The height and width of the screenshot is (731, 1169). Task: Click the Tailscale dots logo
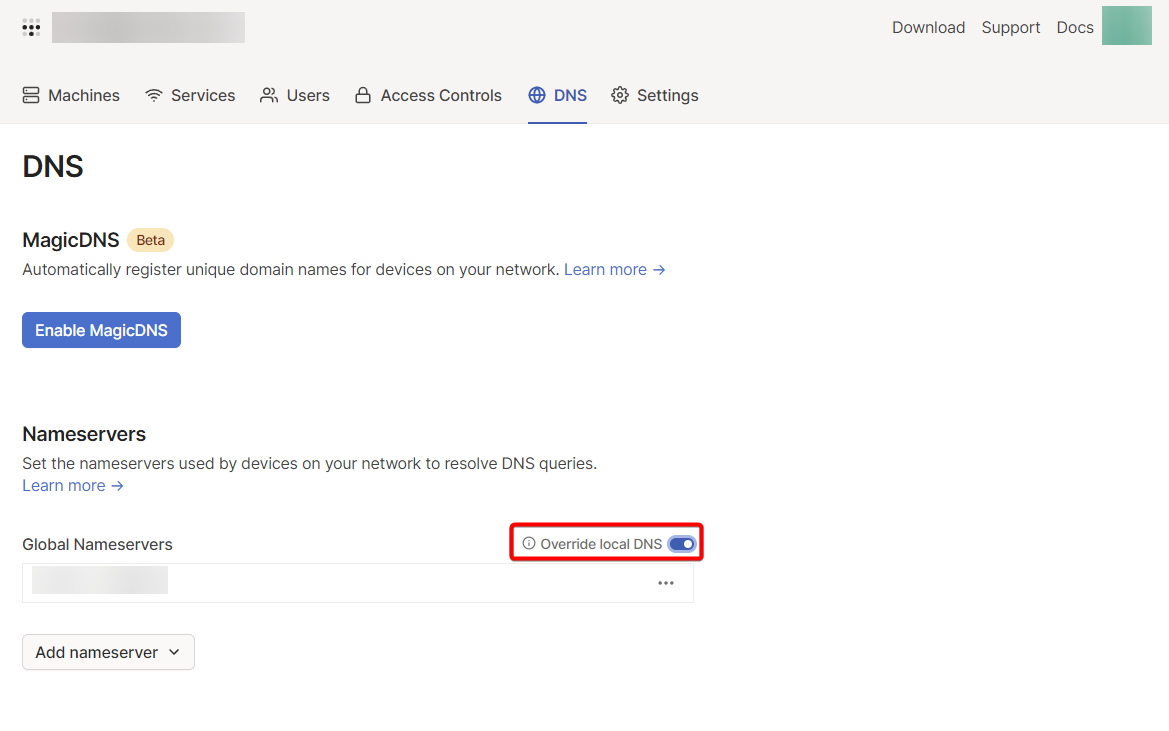click(x=31, y=27)
